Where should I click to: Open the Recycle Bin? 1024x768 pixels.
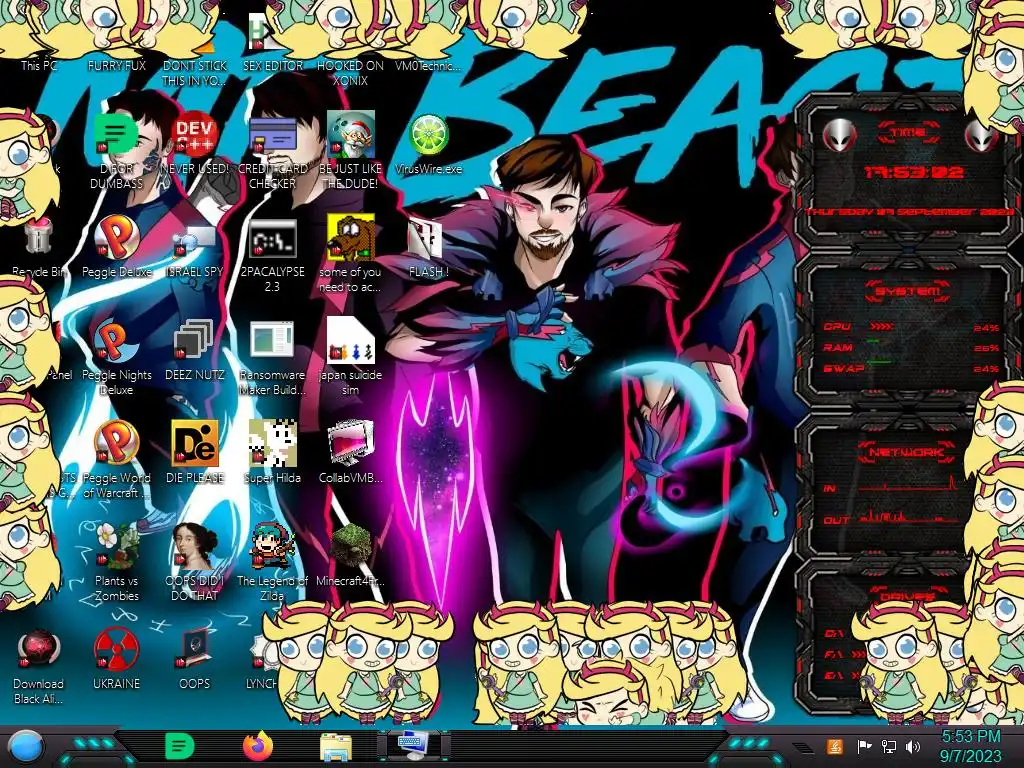pos(38,238)
